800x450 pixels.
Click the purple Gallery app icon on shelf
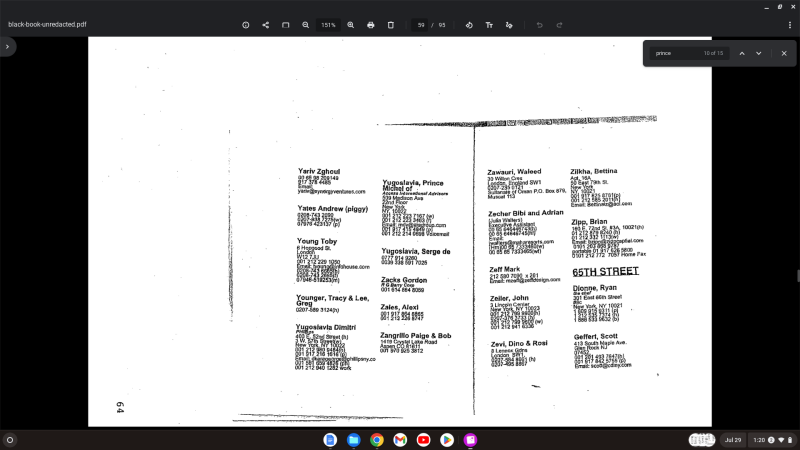pyautogui.click(x=470, y=440)
